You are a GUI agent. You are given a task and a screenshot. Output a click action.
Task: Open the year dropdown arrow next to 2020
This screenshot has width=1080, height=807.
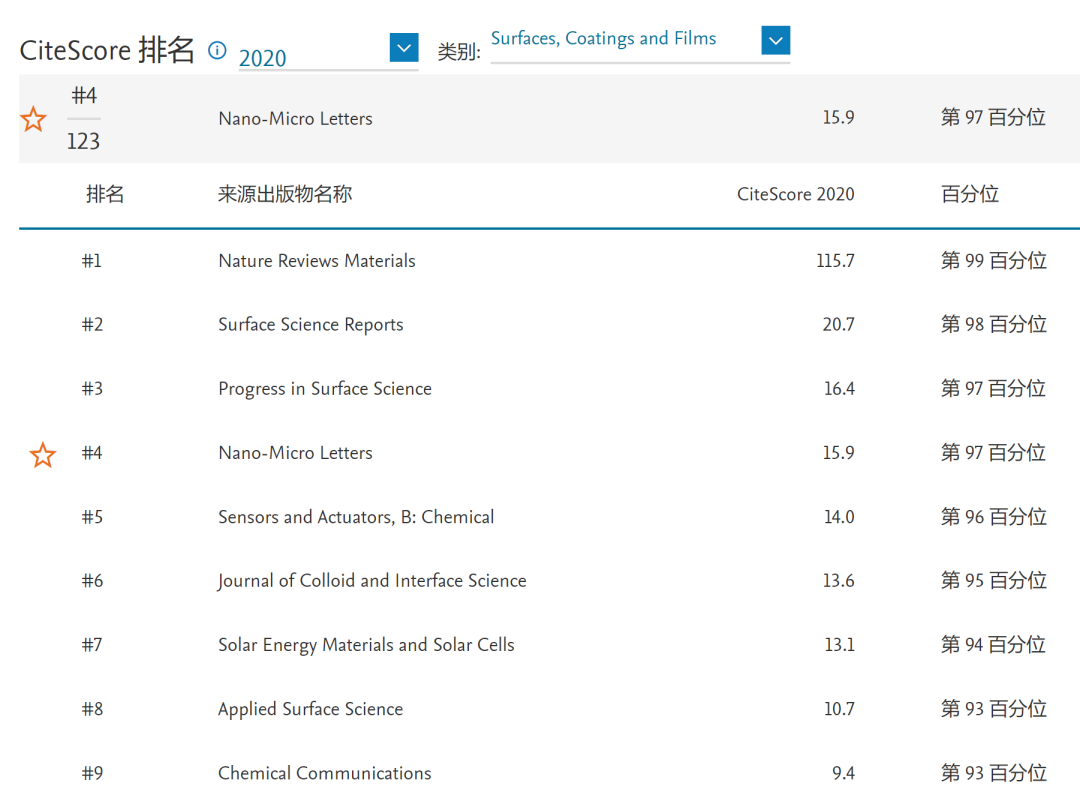[404, 48]
